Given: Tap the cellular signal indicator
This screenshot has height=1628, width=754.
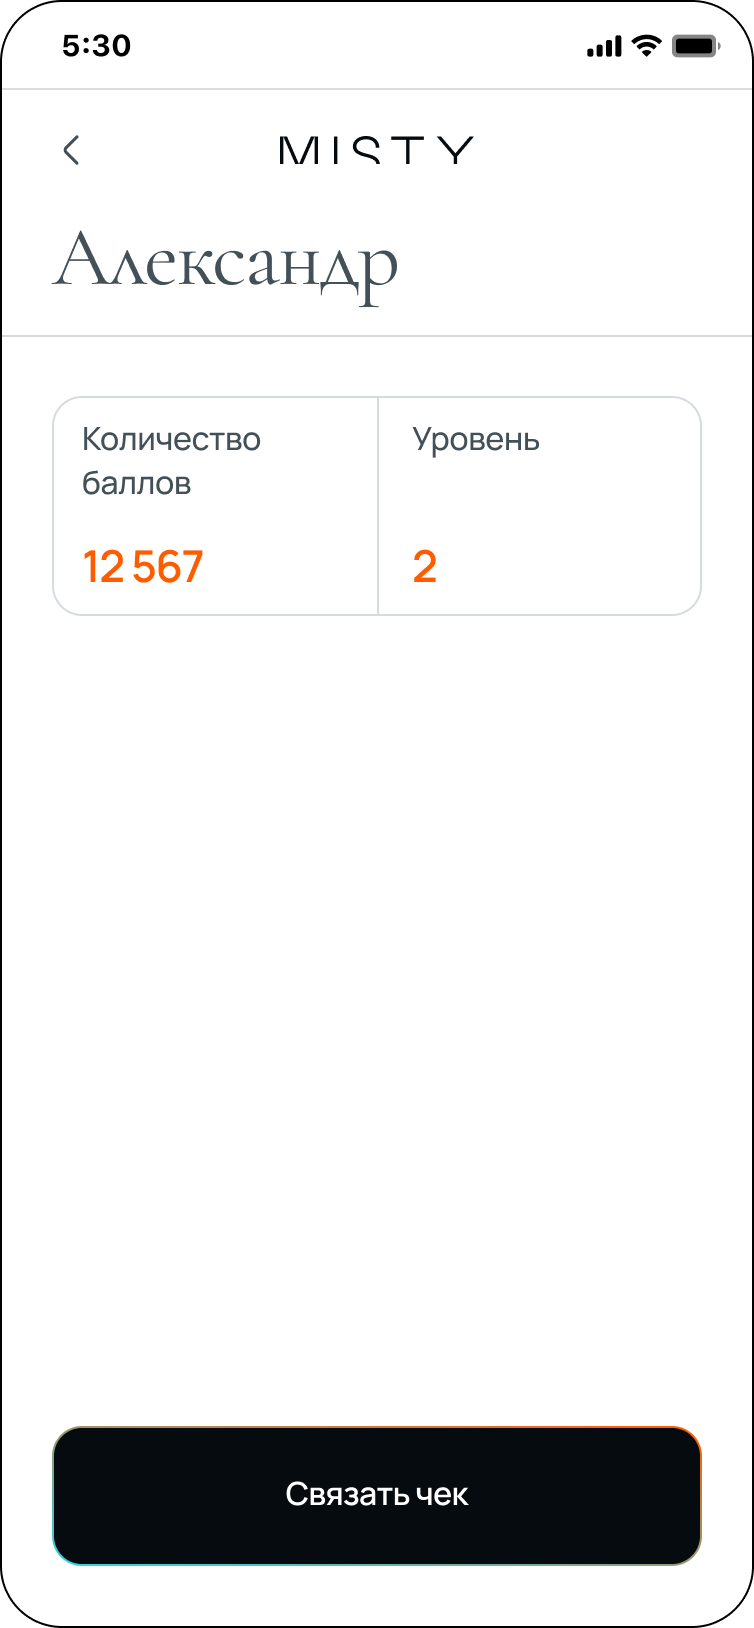Looking at the screenshot, I should [602, 44].
